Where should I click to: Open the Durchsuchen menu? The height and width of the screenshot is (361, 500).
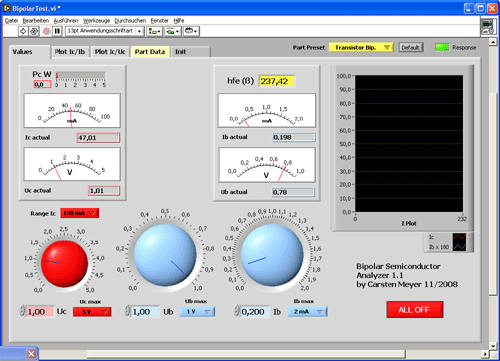pyautogui.click(x=130, y=21)
